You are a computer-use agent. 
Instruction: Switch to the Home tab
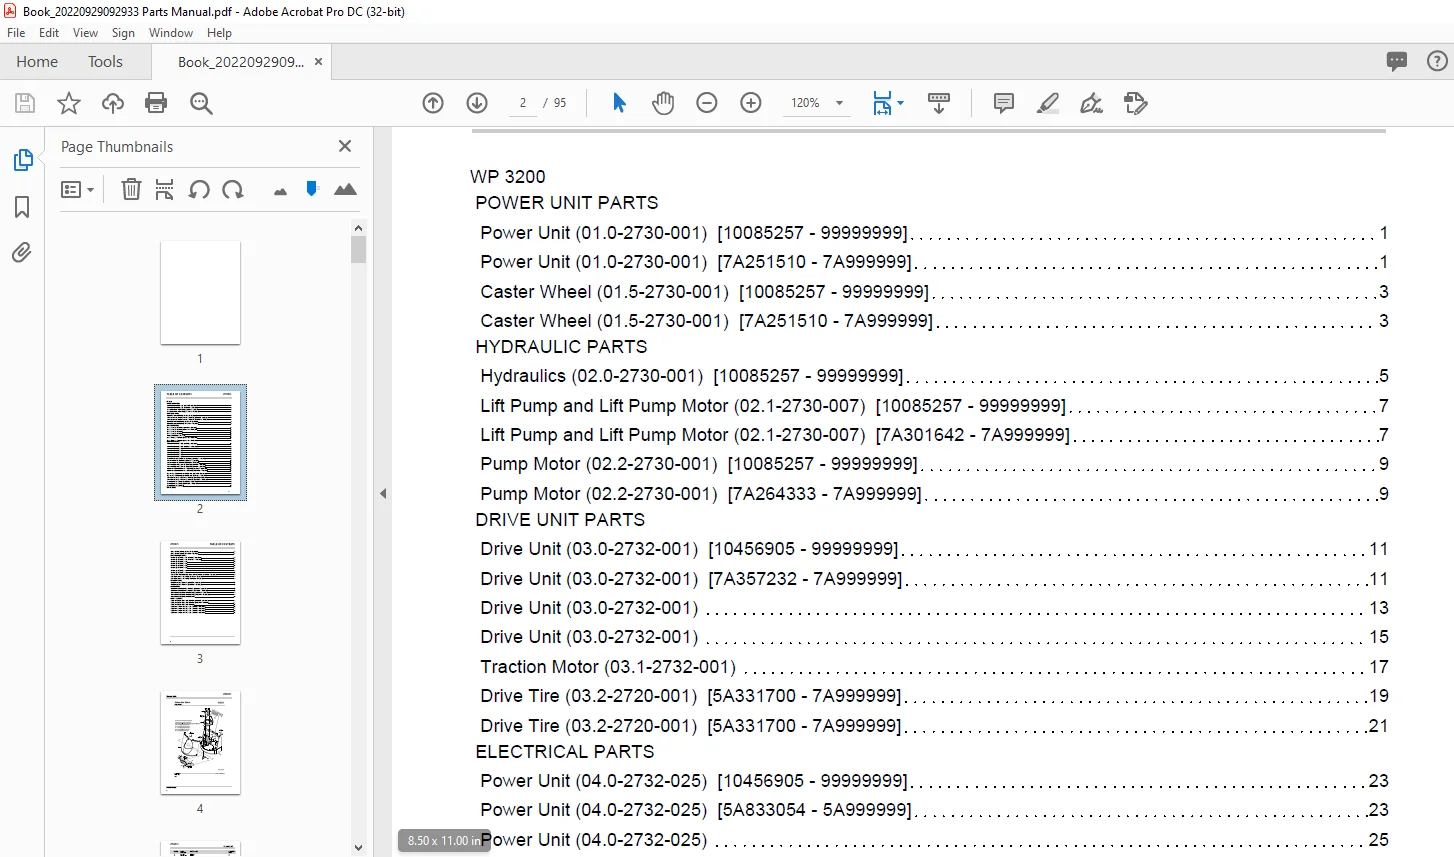coord(37,61)
